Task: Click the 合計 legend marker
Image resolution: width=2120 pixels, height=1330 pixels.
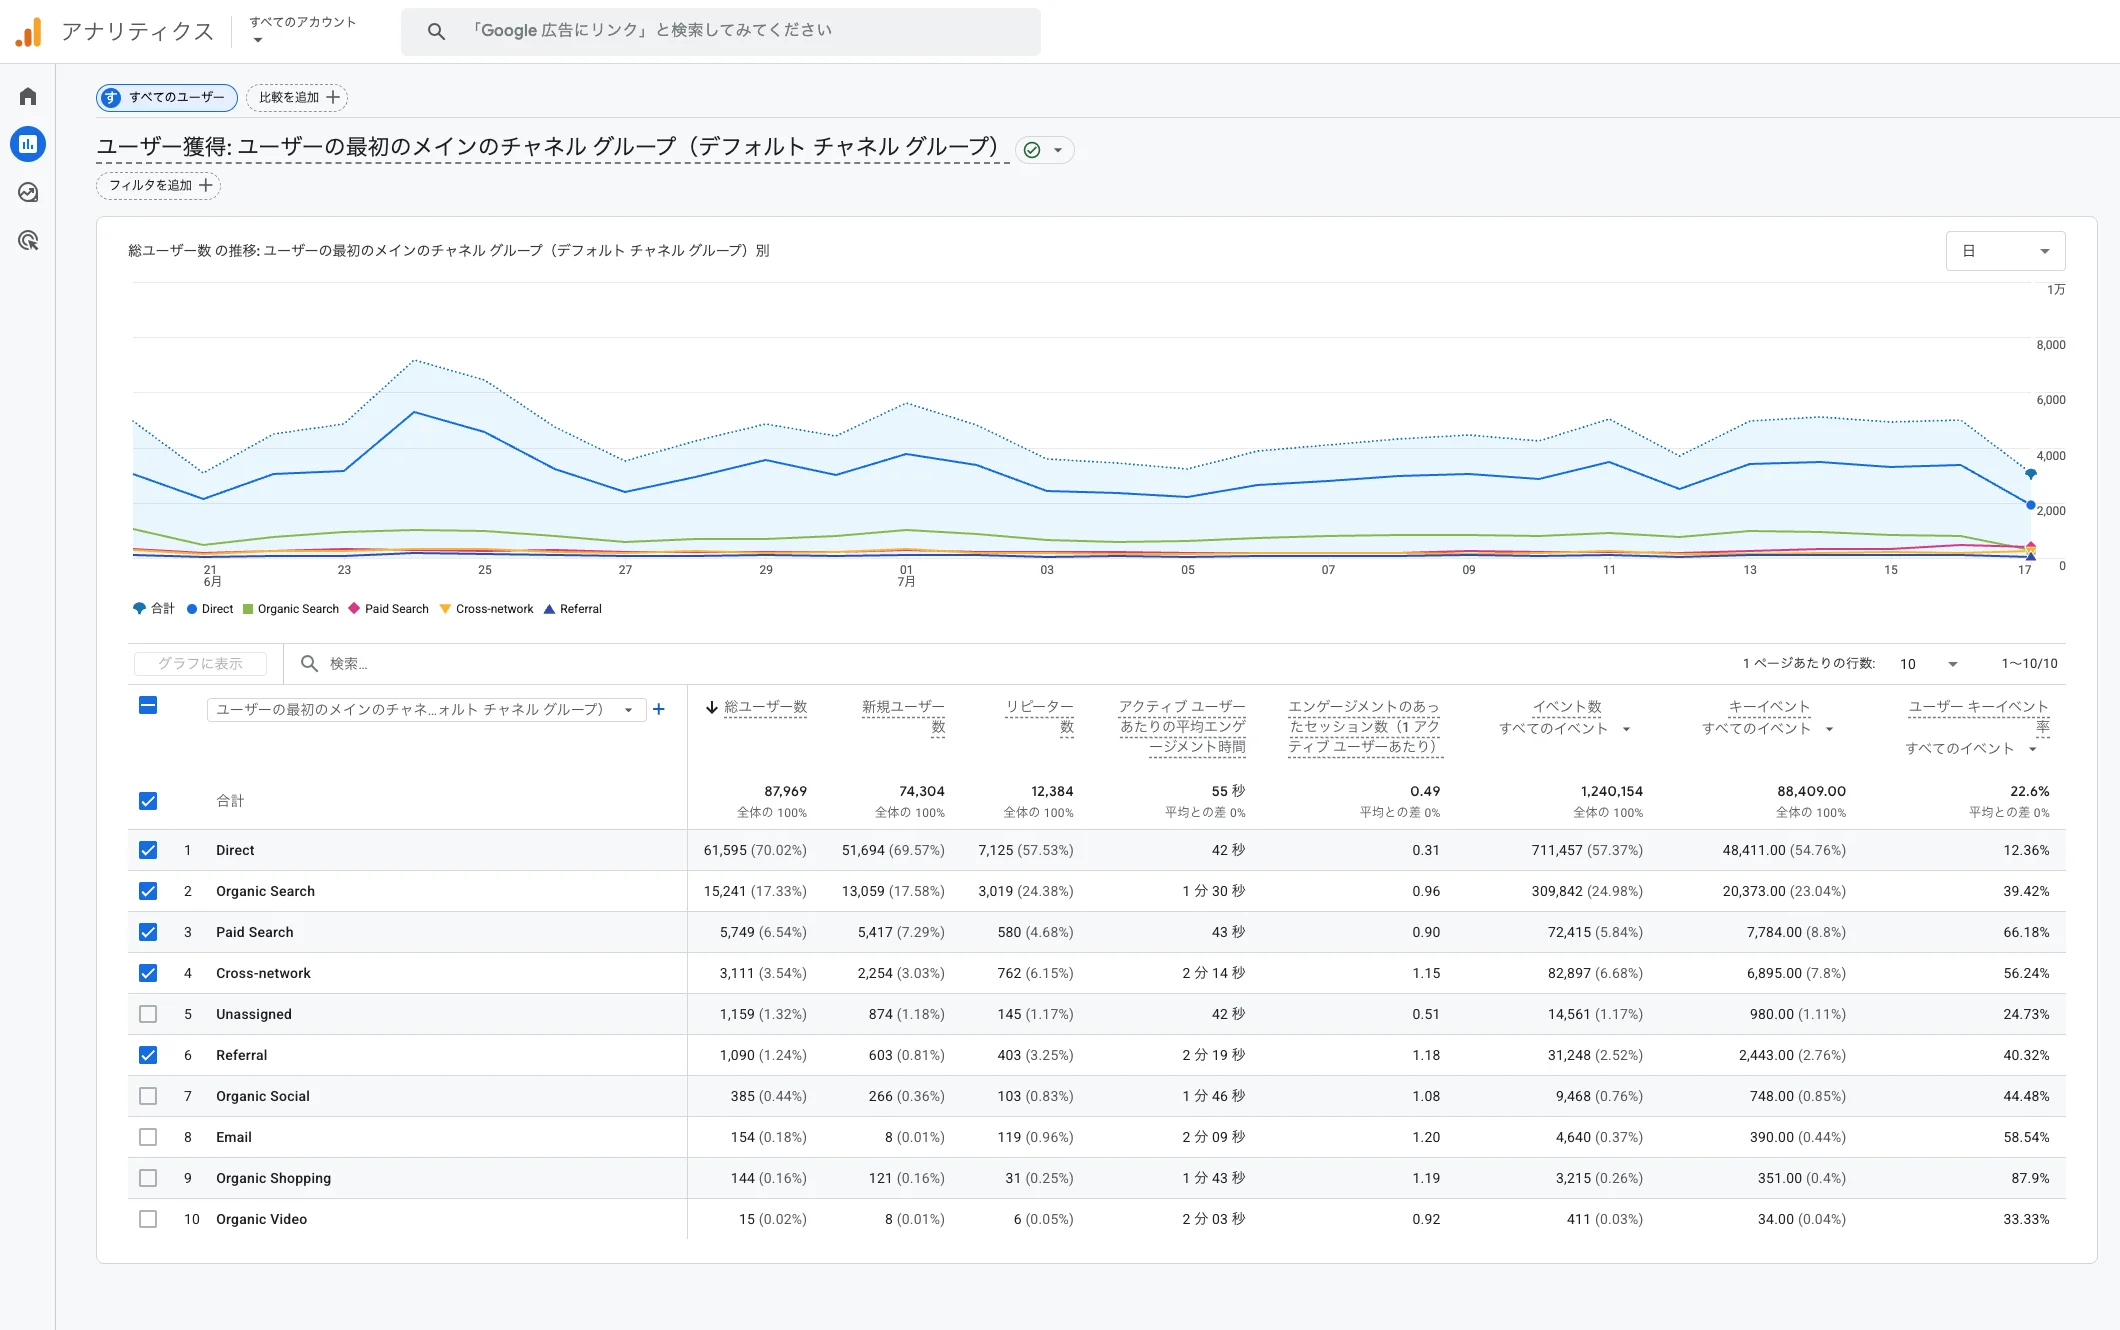Action: pyautogui.click(x=139, y=608)
